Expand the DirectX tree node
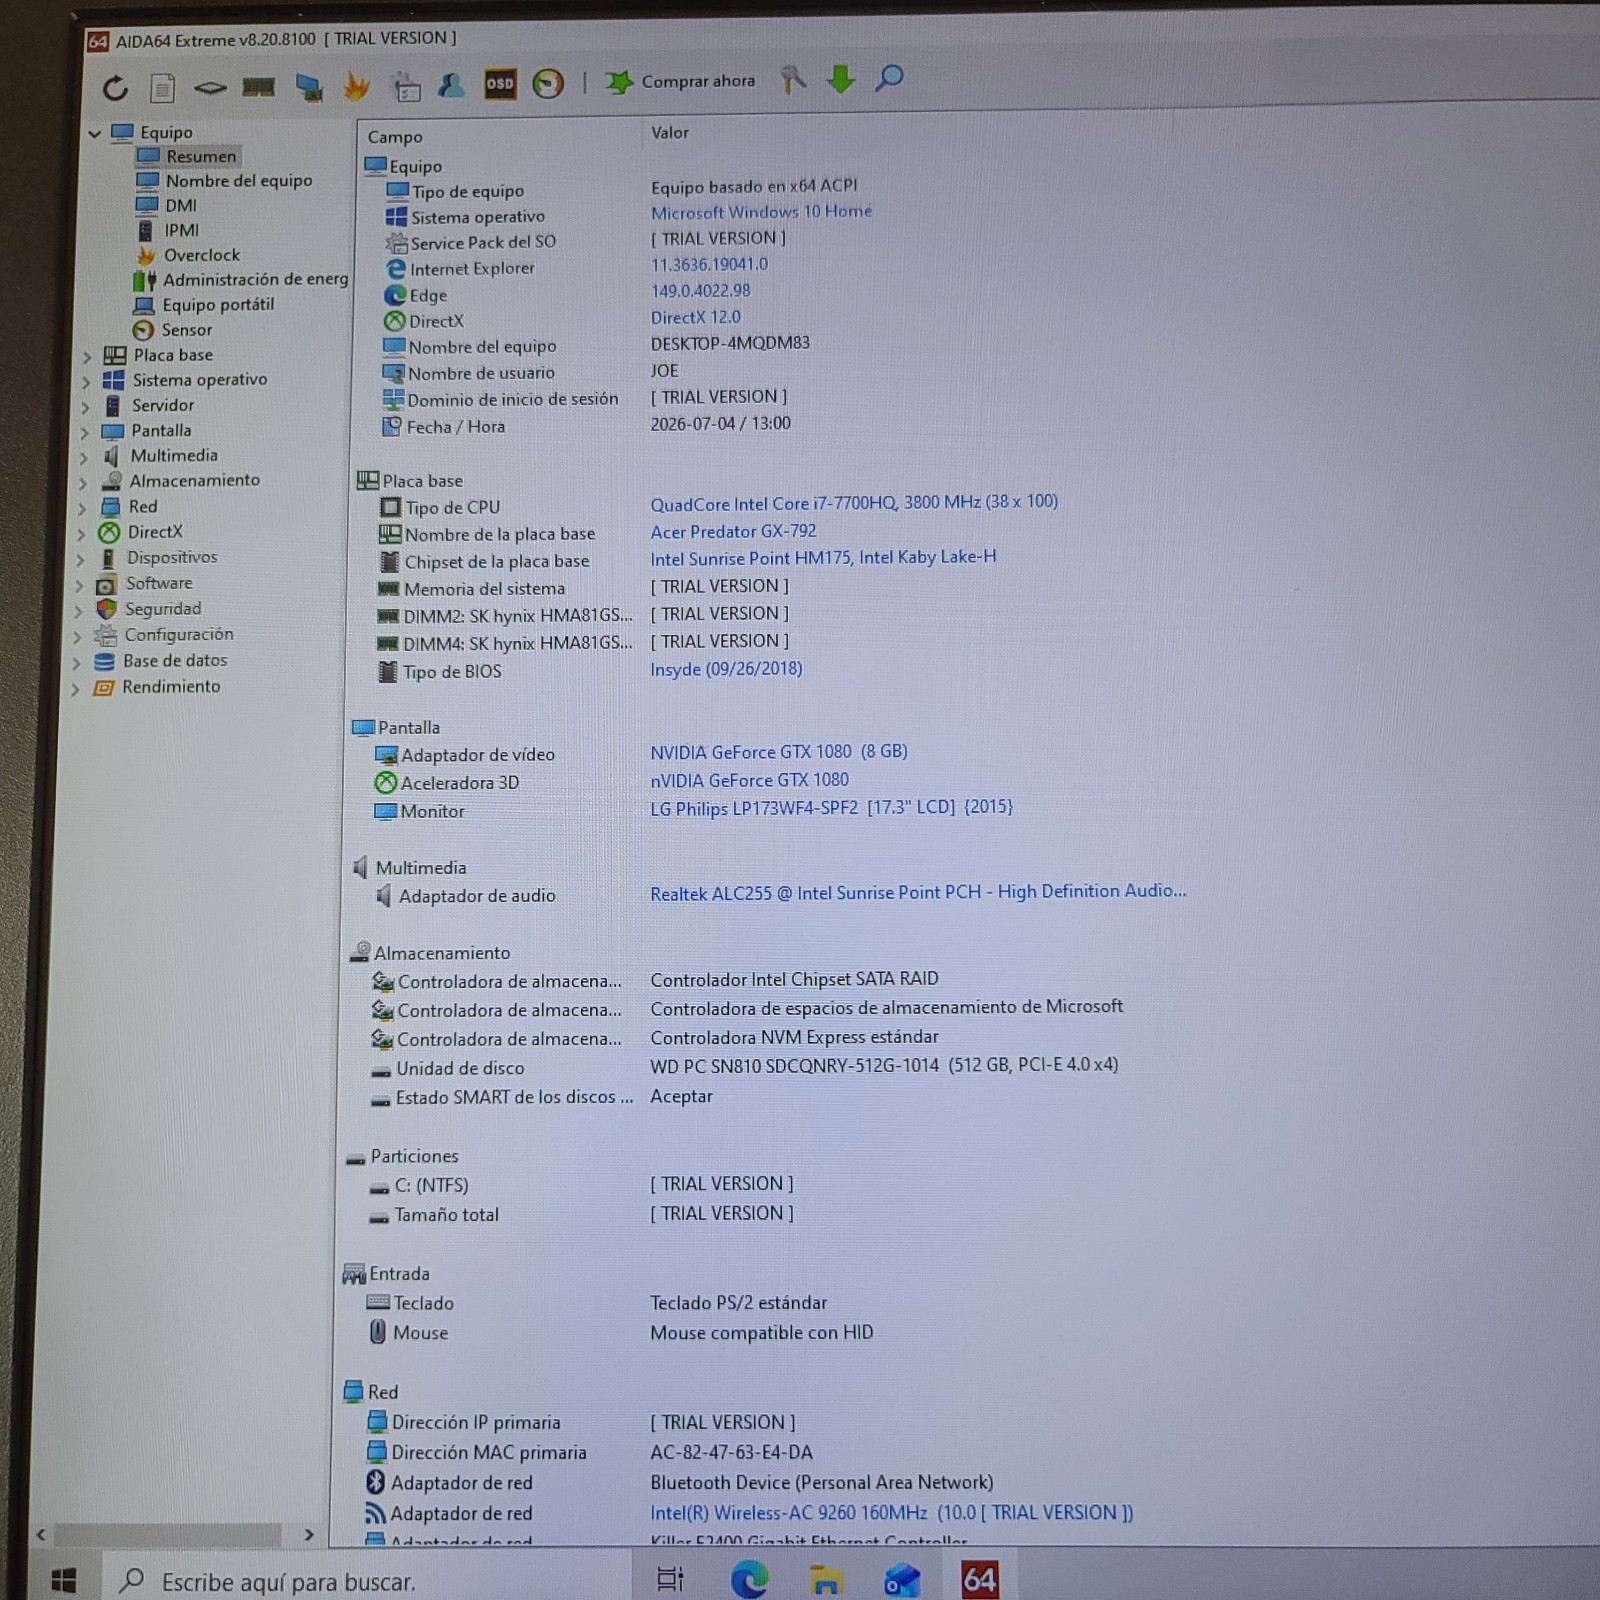 coord(81,534)
